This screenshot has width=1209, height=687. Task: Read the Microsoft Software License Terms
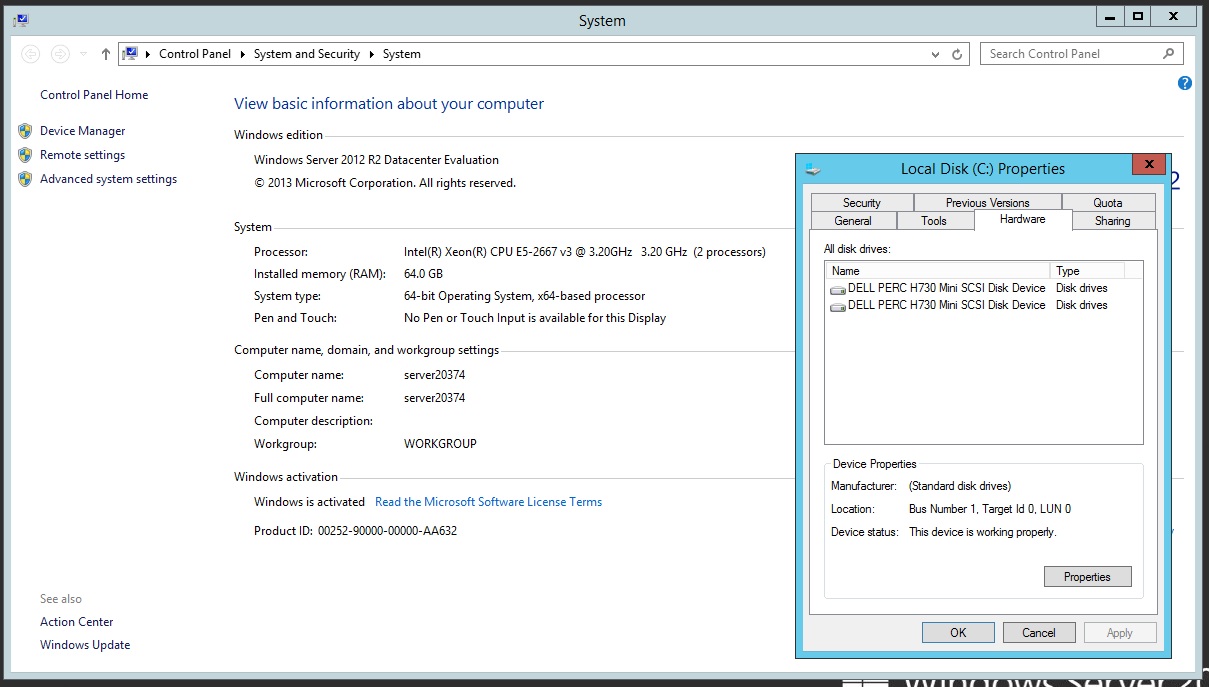[x=488, y=502]
